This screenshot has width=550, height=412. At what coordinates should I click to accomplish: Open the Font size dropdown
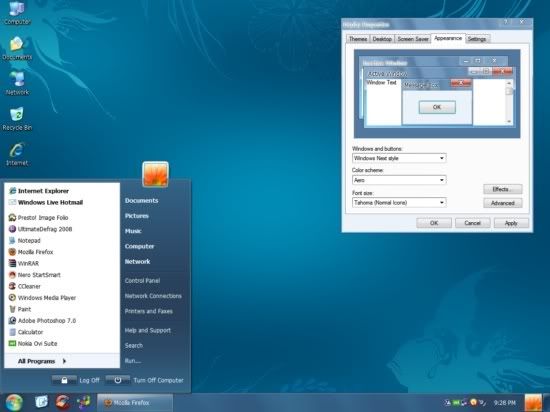399,202
